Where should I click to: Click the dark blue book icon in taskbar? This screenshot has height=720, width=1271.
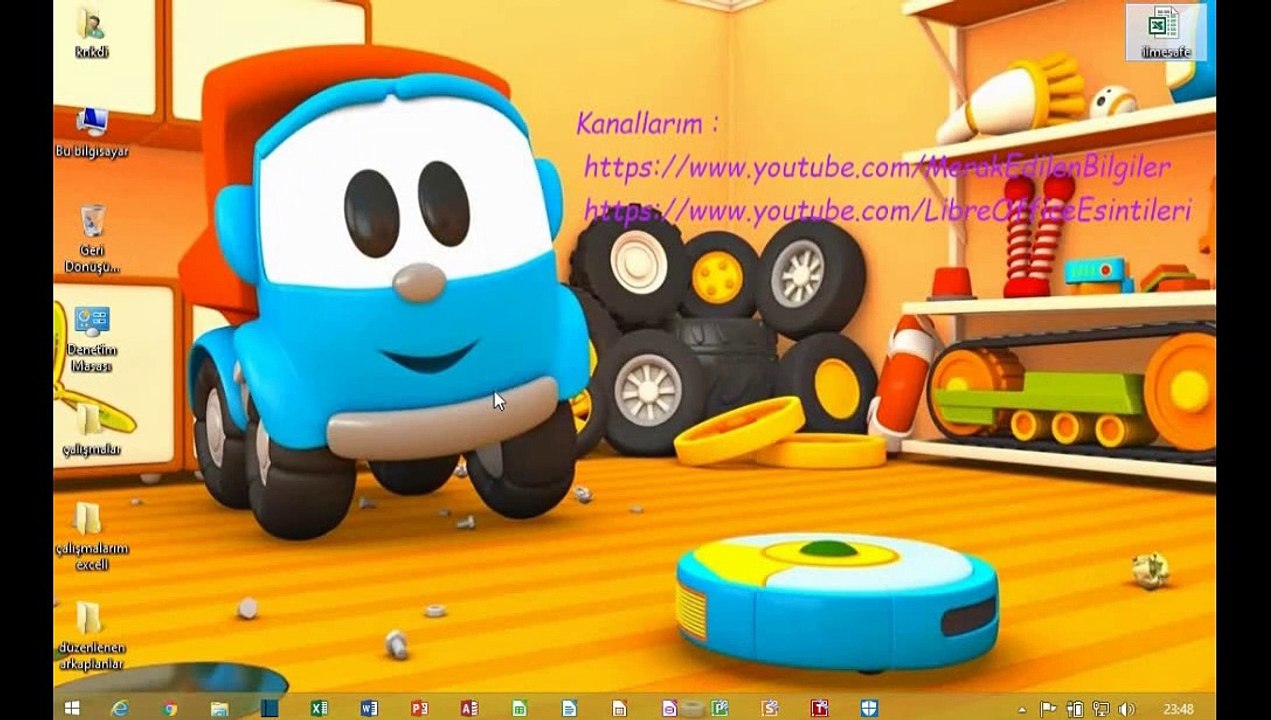point(270,708)
